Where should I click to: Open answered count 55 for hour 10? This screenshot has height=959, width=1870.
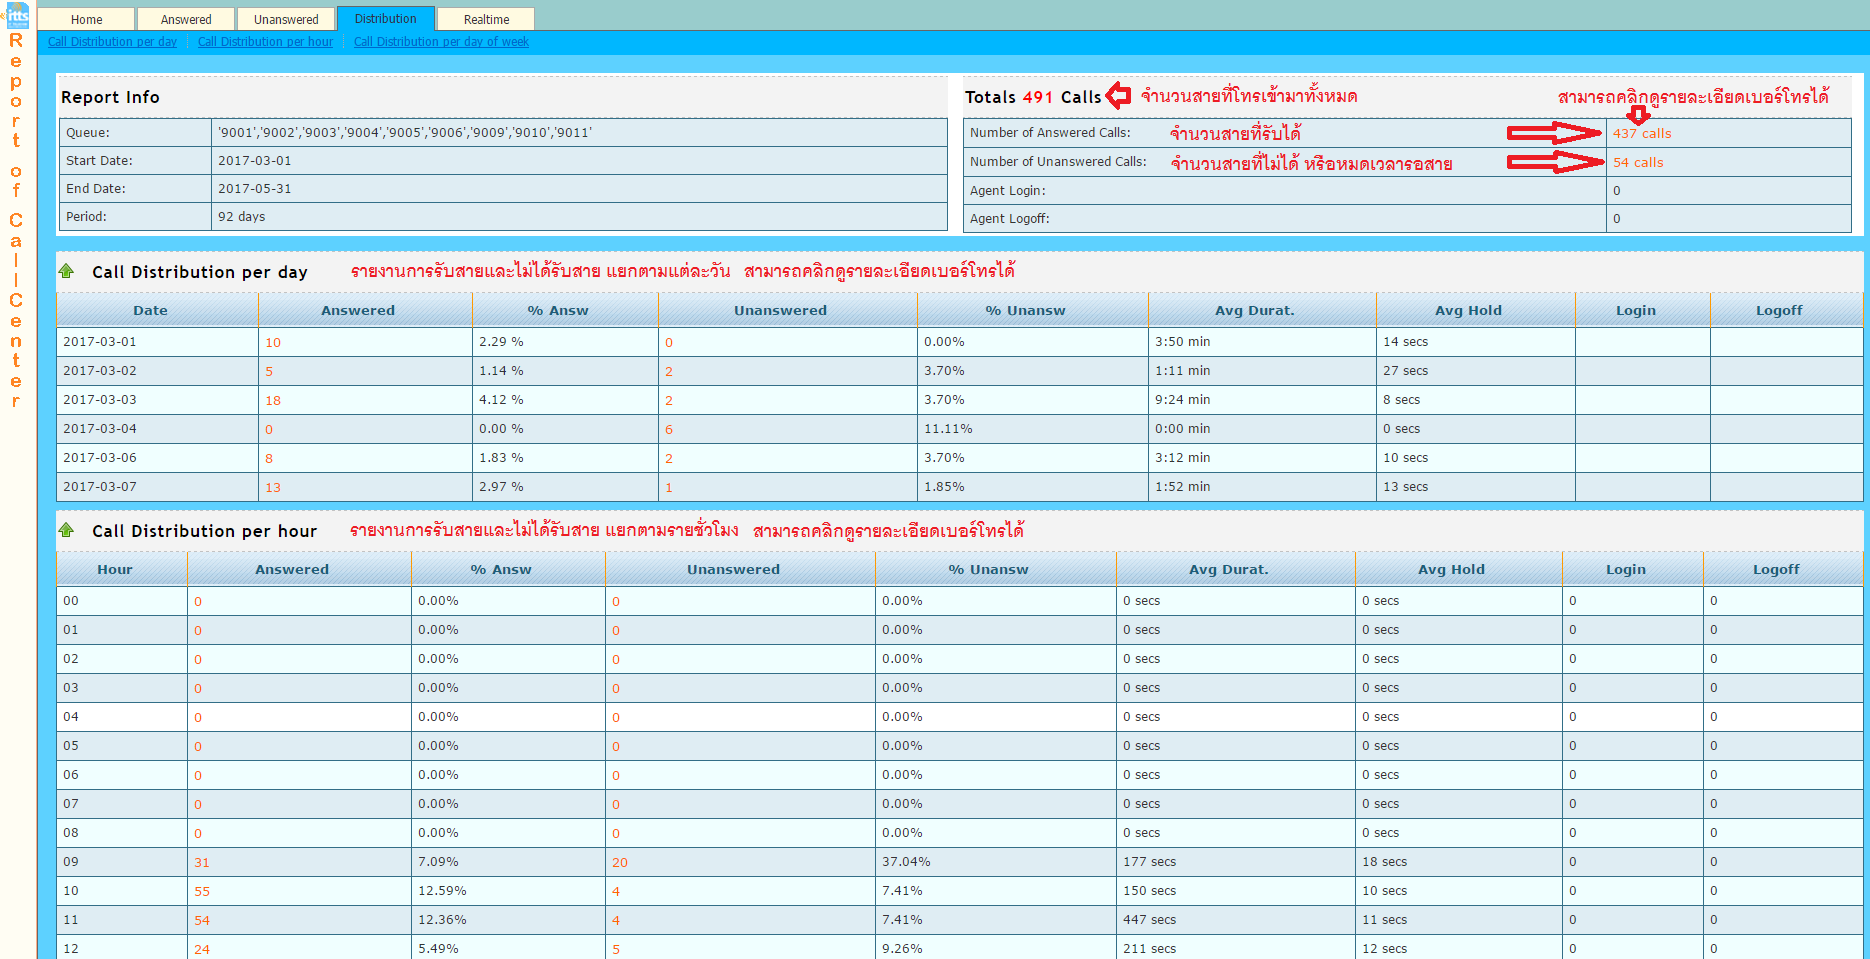point(202,891)
